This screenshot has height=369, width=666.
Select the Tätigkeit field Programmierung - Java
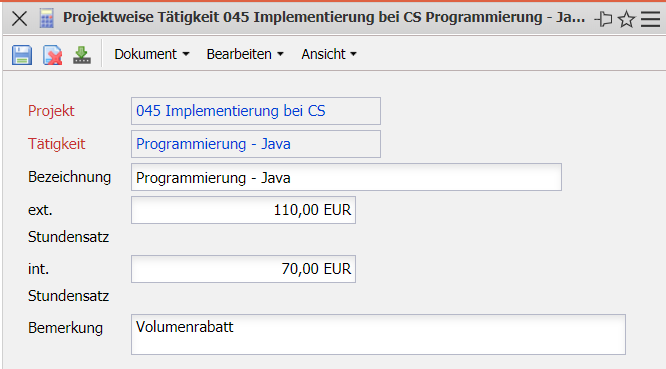[256, 144]
